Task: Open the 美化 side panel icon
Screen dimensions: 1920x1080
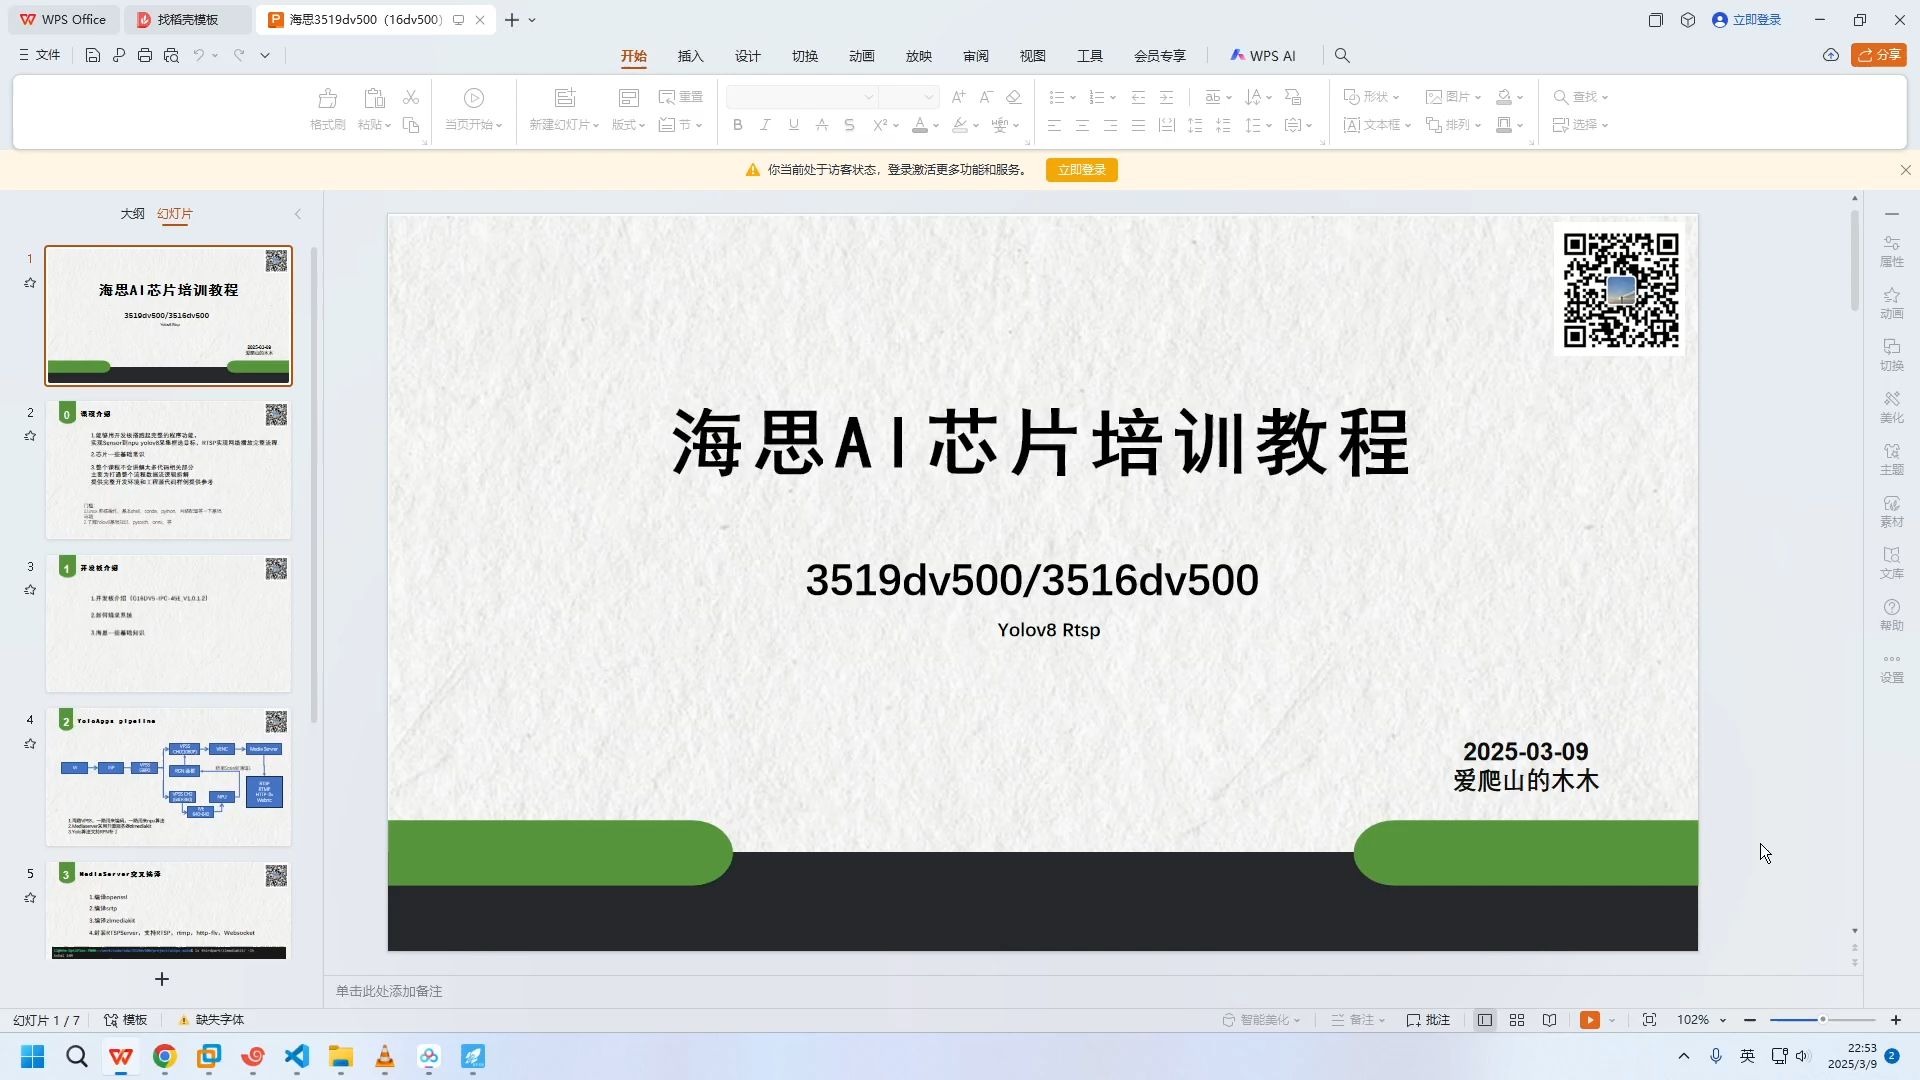Action: (1891, 407)
